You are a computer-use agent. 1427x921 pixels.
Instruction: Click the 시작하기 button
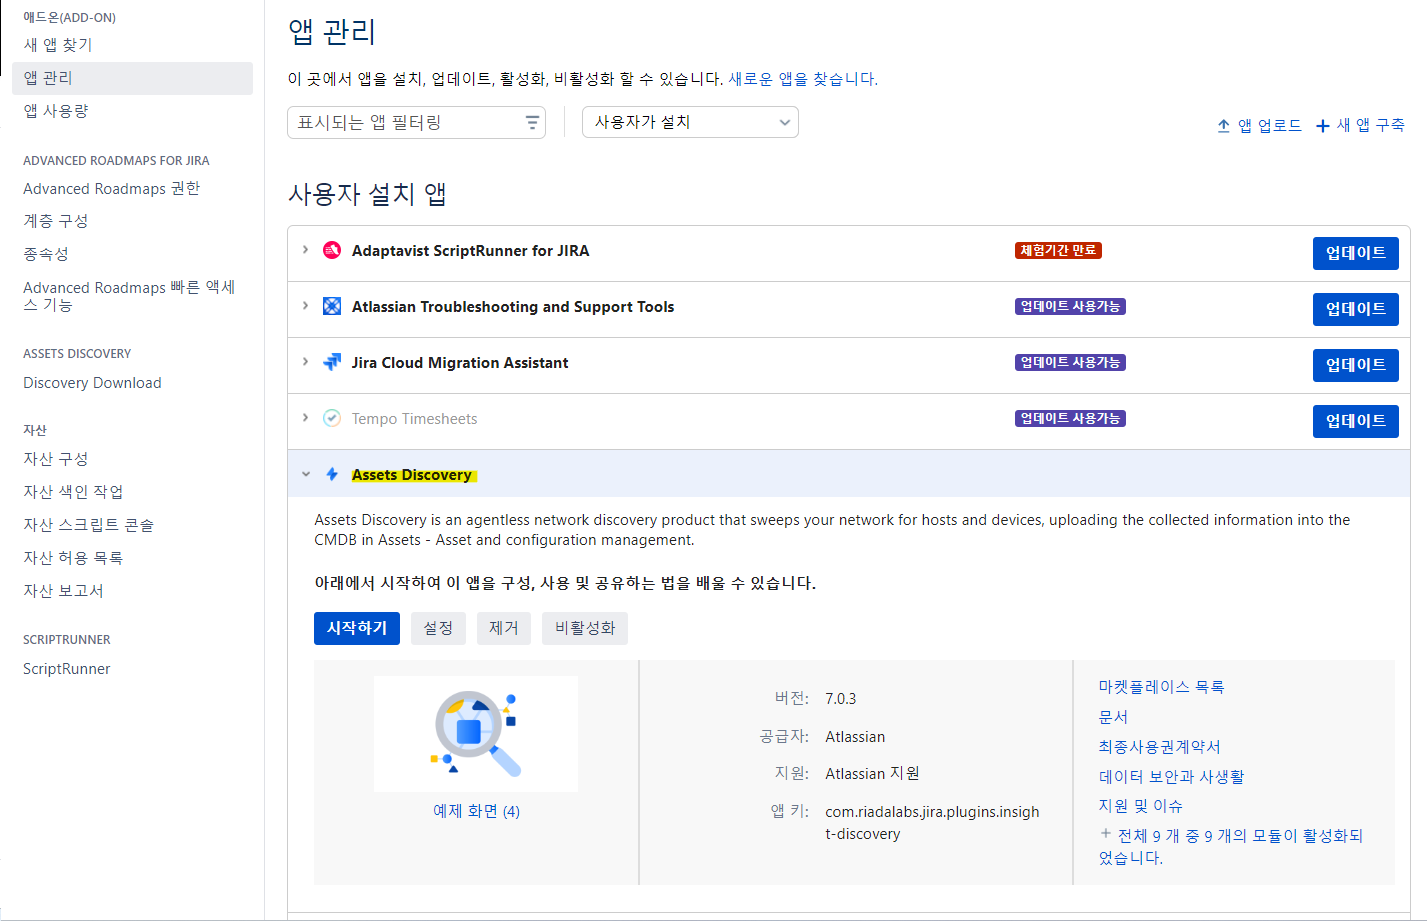click(357, 628)
